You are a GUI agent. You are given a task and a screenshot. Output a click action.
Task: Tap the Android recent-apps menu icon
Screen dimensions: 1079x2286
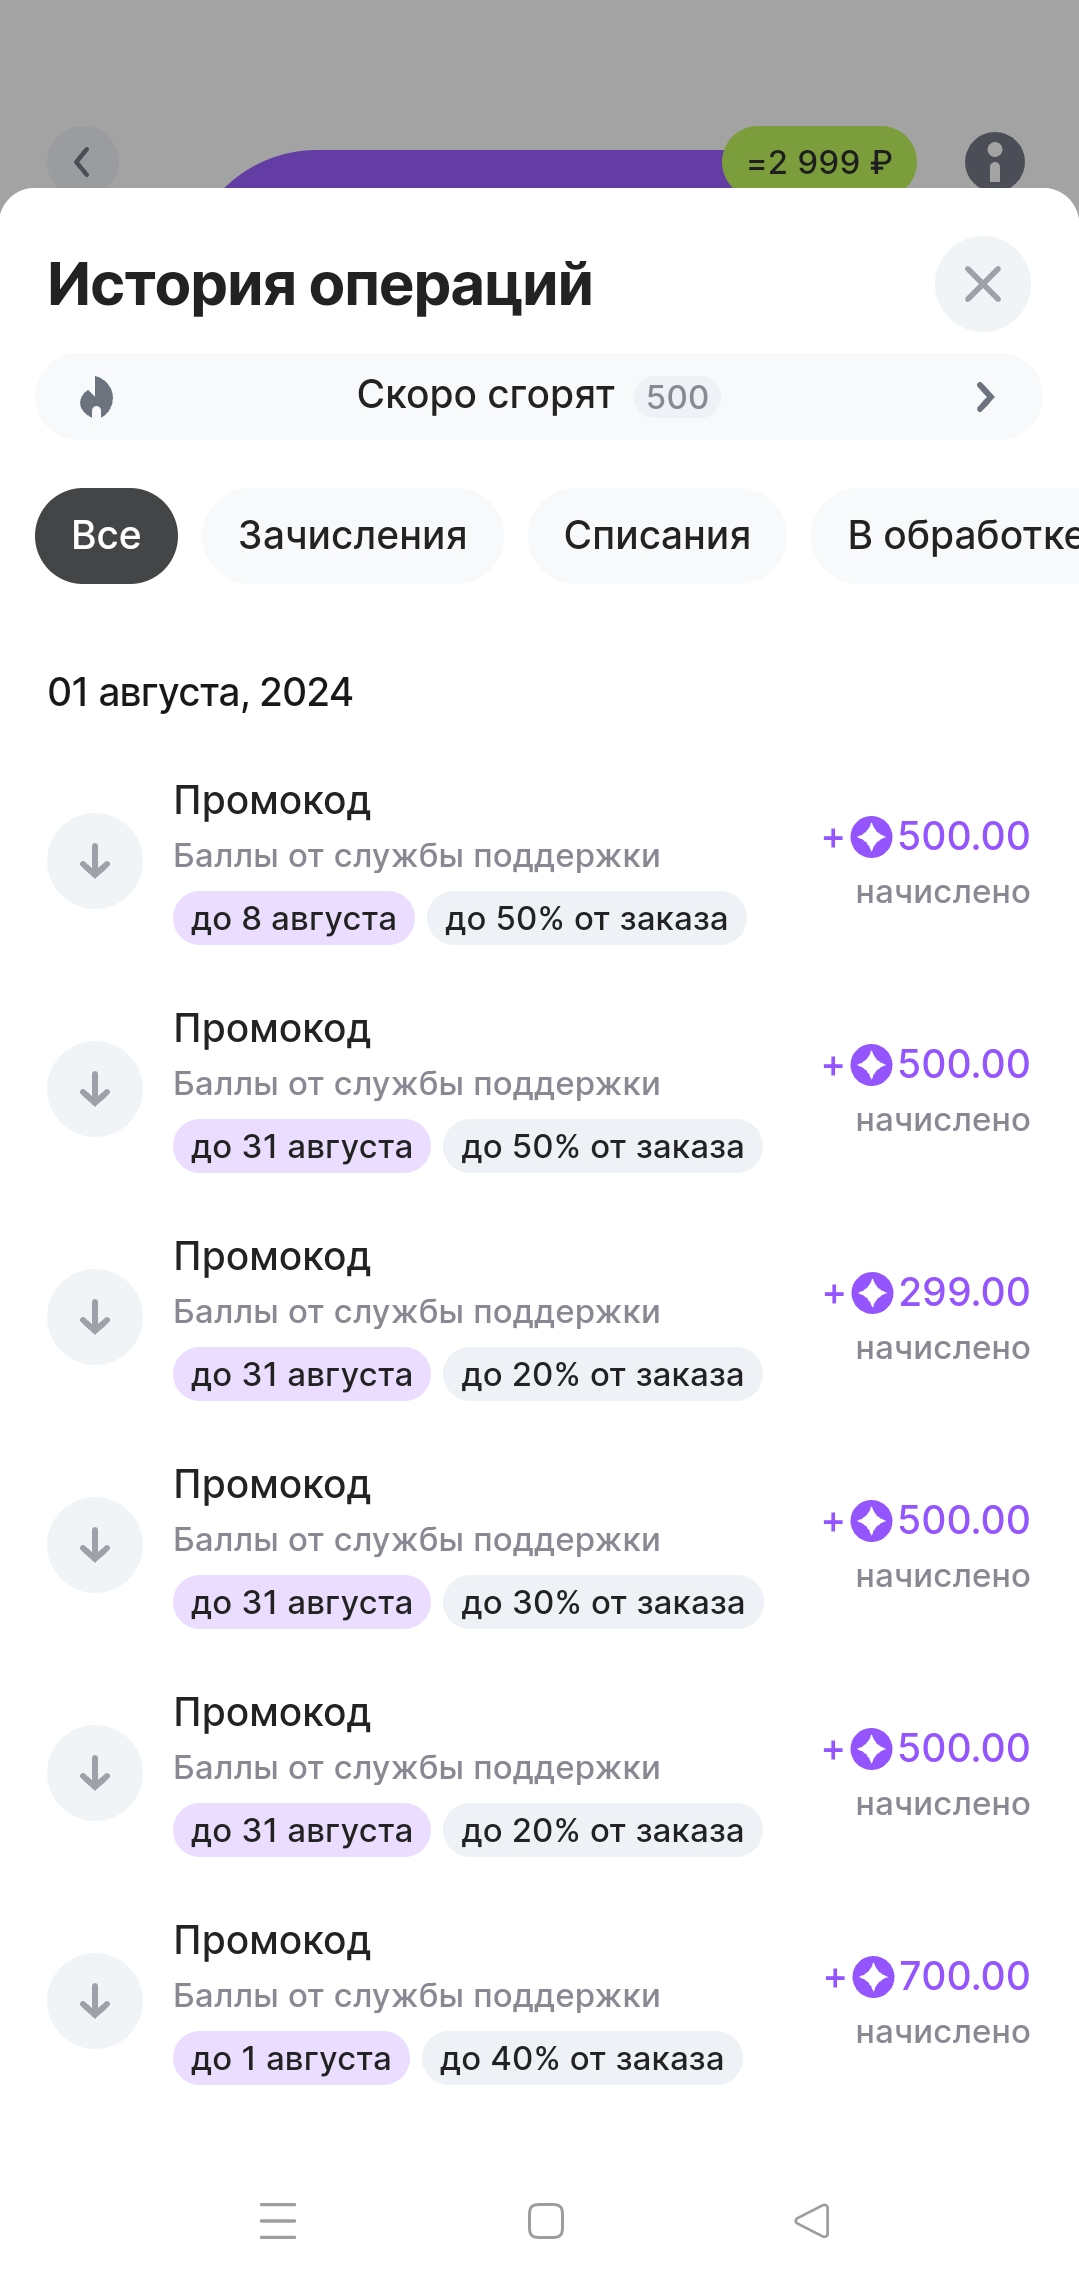pos(278,2221)
